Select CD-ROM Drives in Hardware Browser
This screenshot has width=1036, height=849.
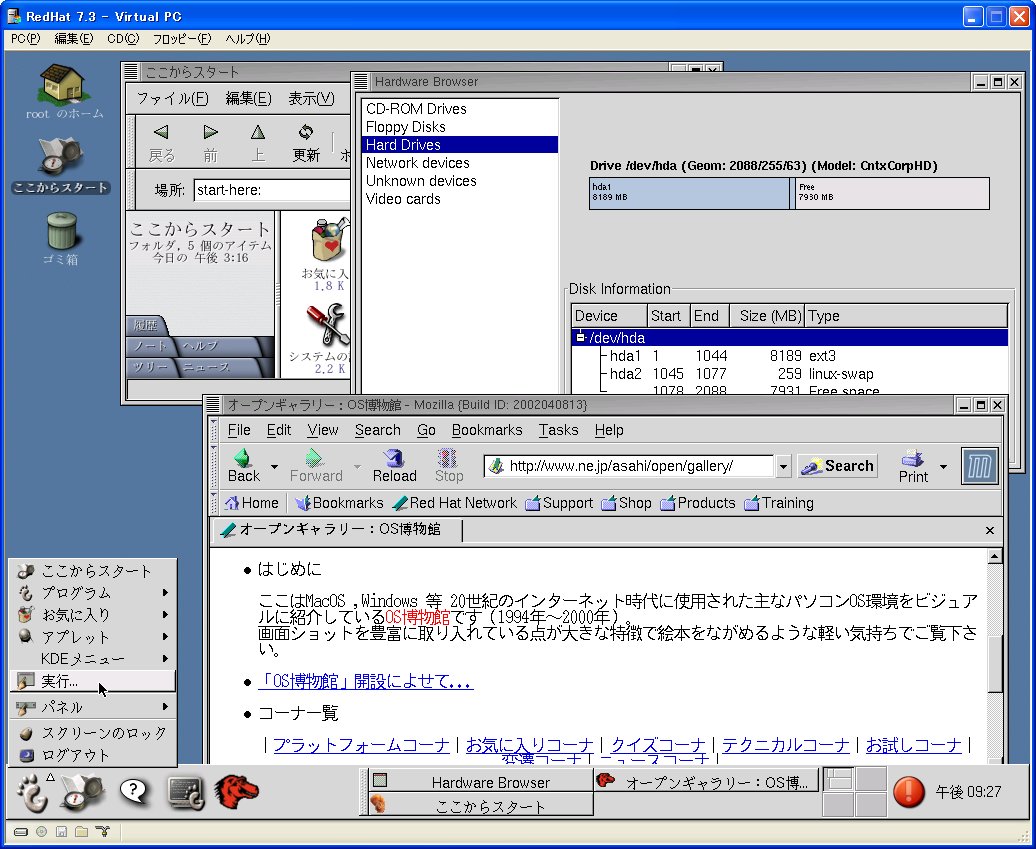tap(460, 108)
